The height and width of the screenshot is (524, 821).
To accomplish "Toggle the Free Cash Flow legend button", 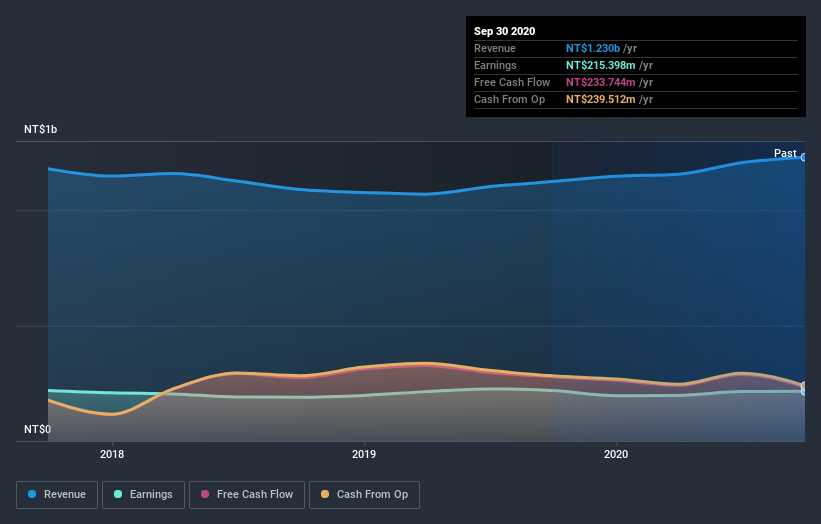I will 247,495.
